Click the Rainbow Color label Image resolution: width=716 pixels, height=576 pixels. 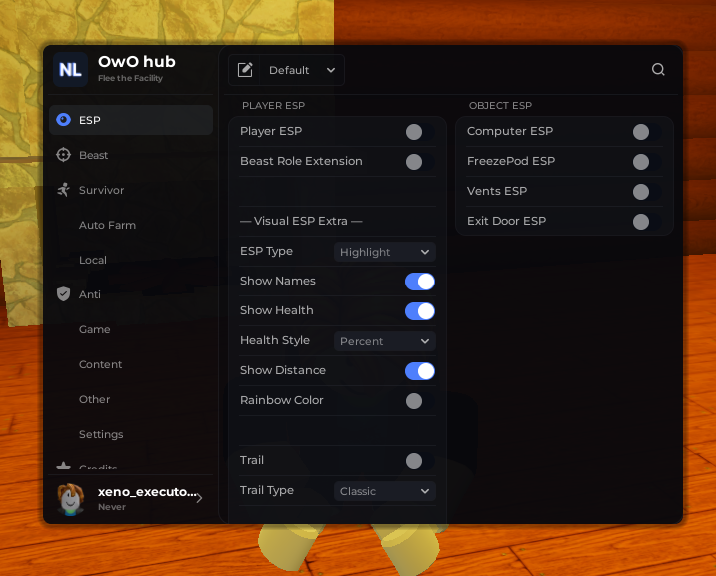coord(281,400)
